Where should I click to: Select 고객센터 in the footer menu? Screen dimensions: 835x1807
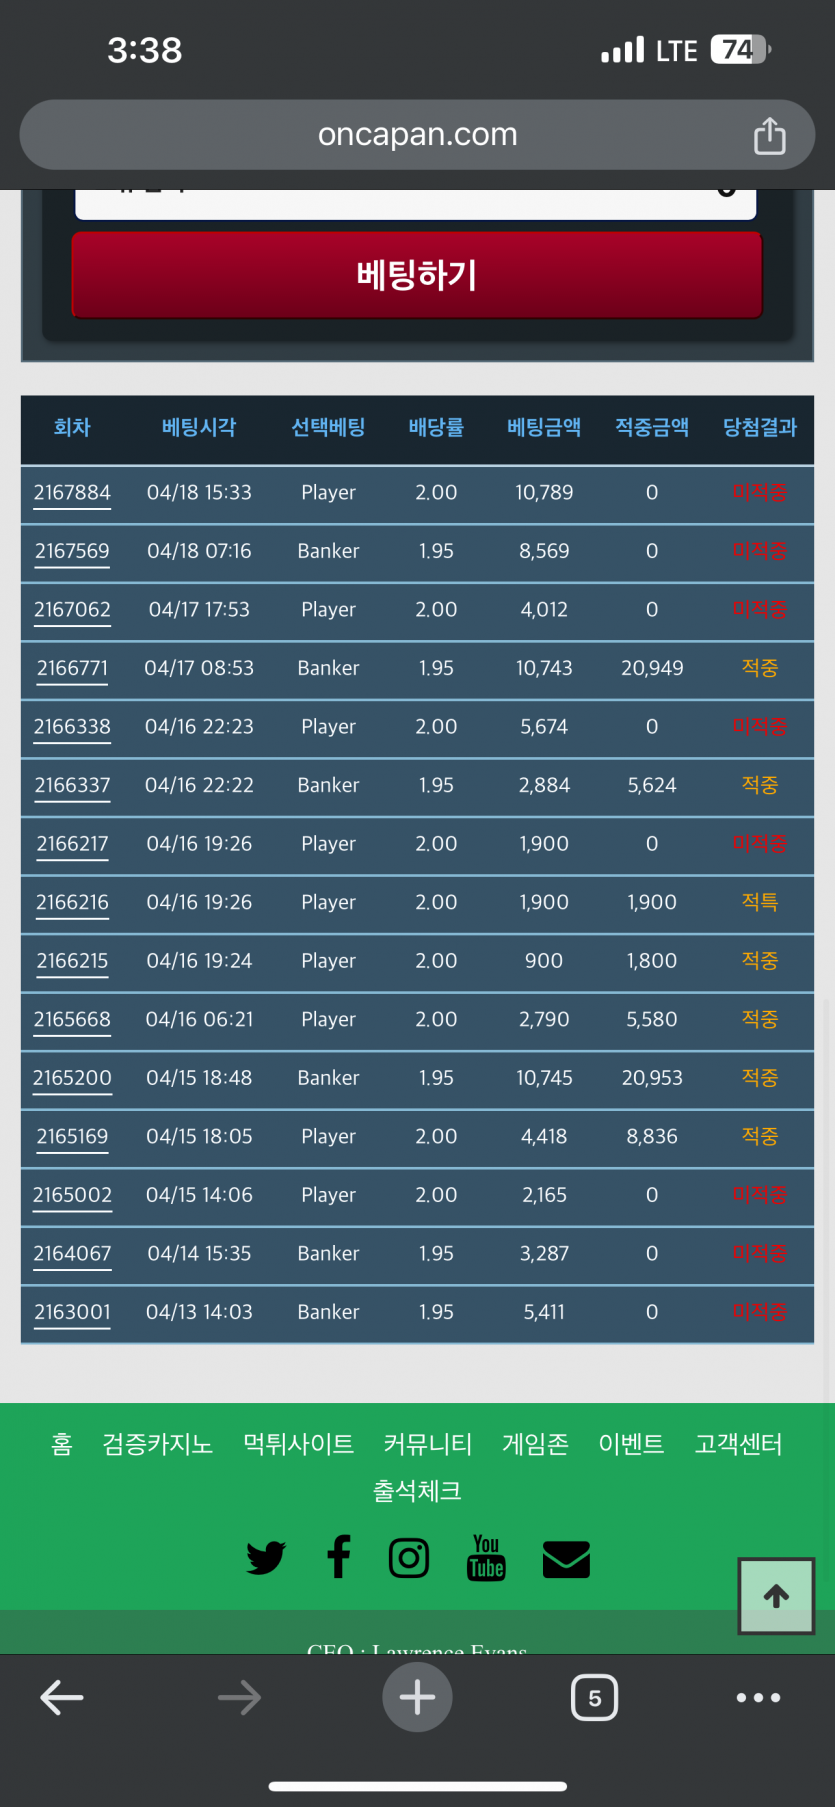point(738,1444)
